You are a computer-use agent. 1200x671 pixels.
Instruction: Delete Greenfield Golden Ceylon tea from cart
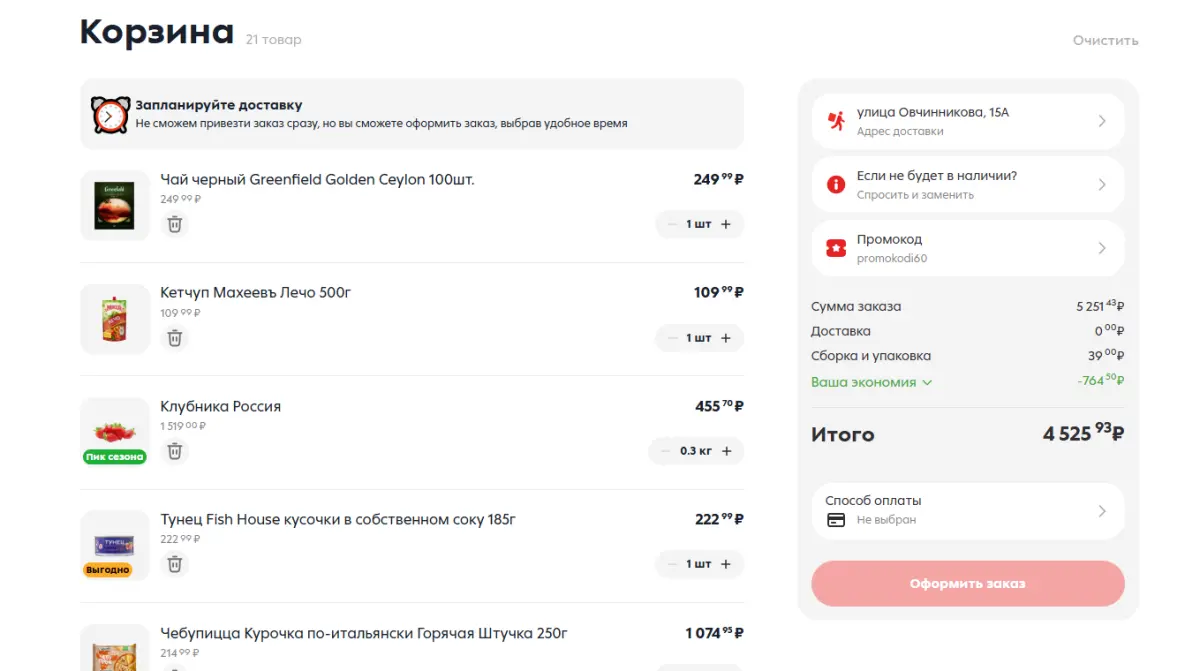[x=174, y=225]
